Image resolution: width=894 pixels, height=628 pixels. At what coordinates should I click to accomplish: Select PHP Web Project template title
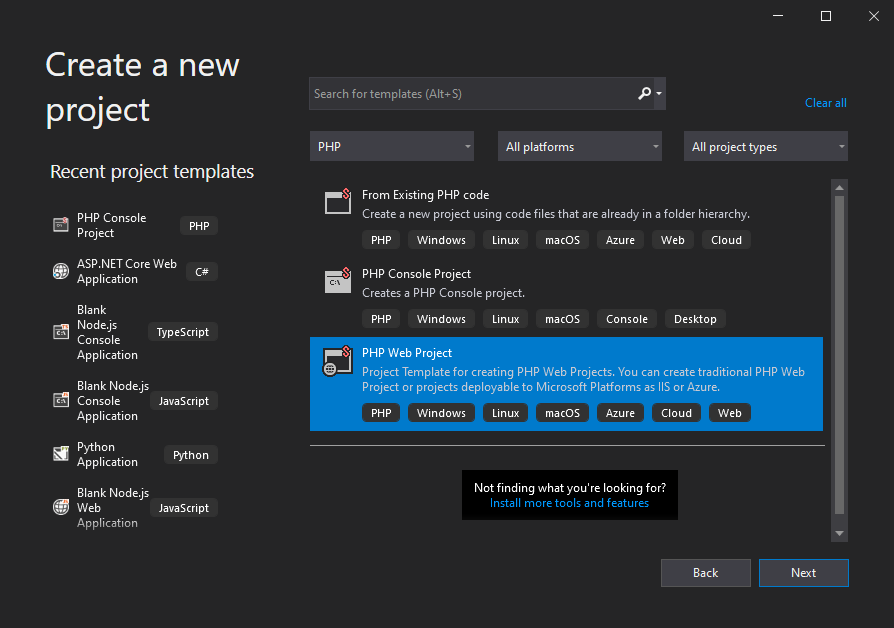point(407,353)
